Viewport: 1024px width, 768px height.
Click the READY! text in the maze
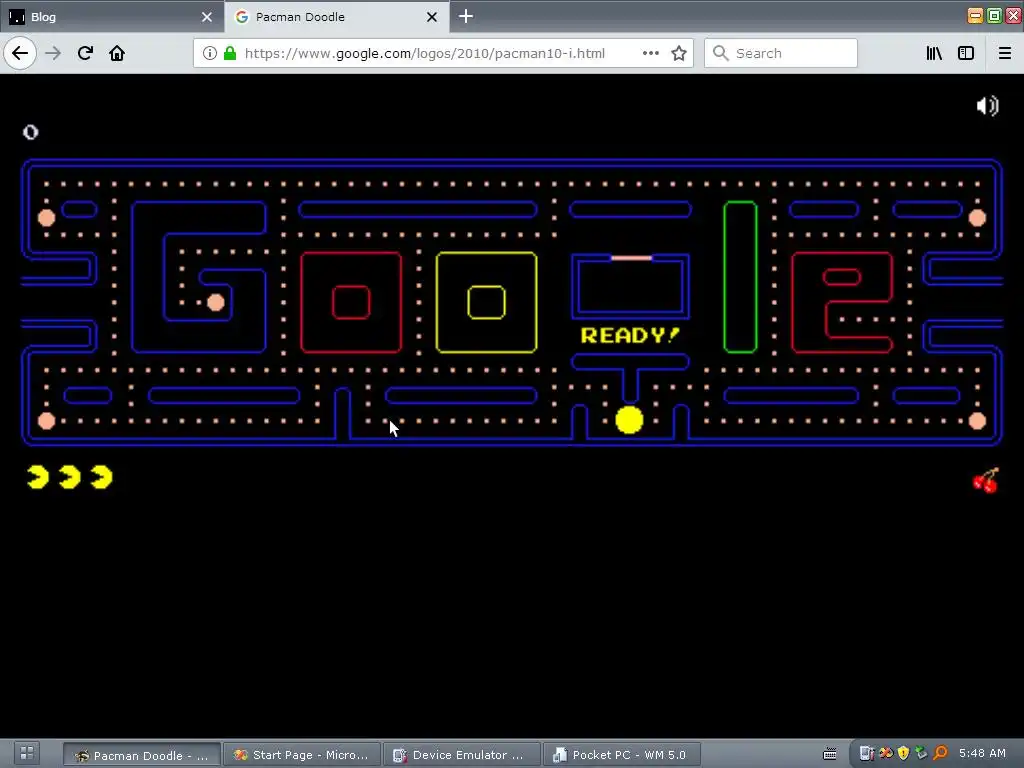pyautogui.click(x=630, y=335)
